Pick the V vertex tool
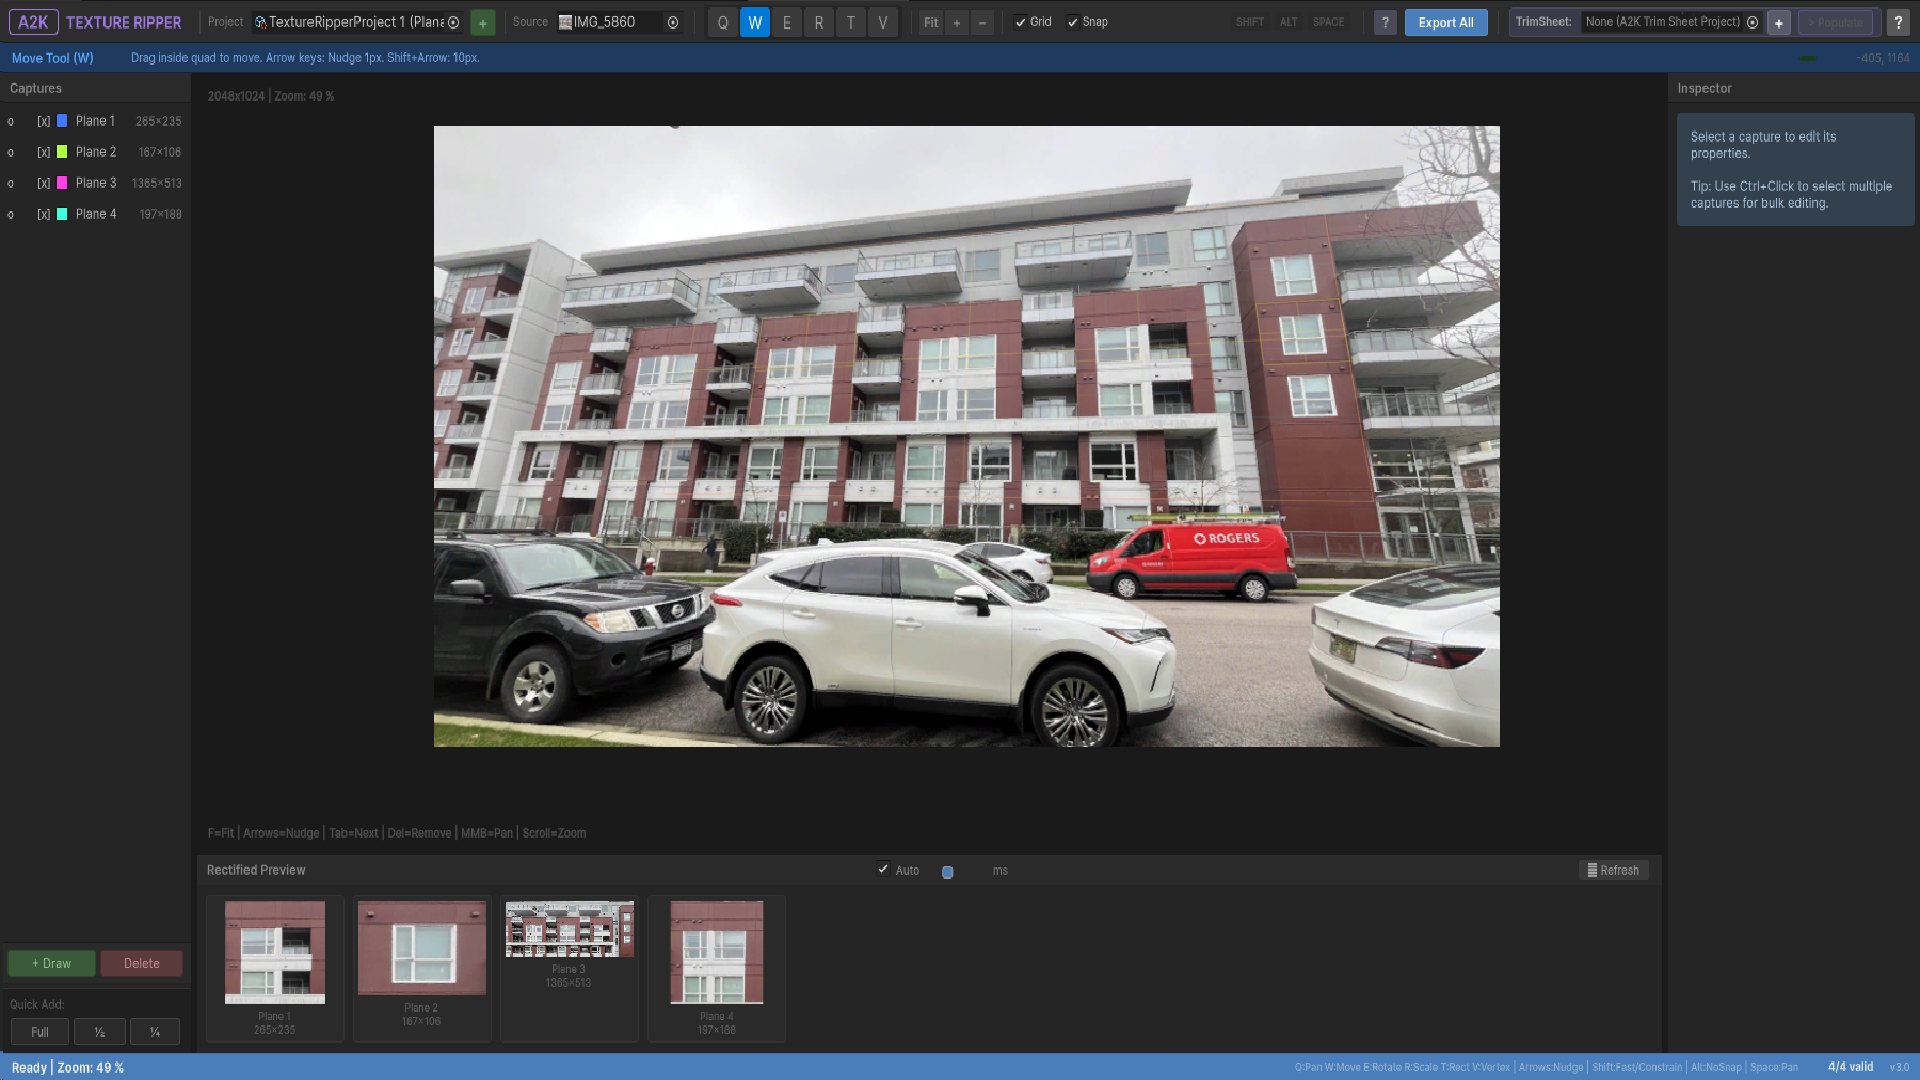 [883, 22]
